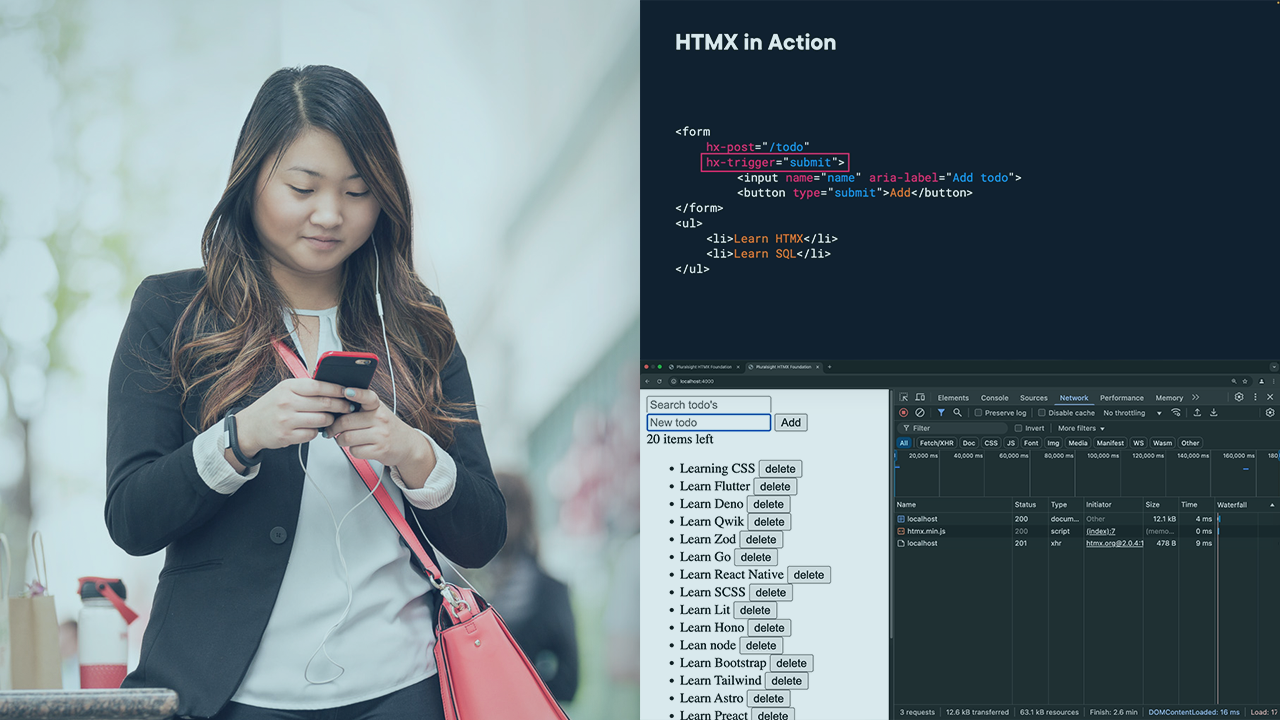Click the record network log icon
Viewport: 1280px width, 720px height.
point(904,413)
